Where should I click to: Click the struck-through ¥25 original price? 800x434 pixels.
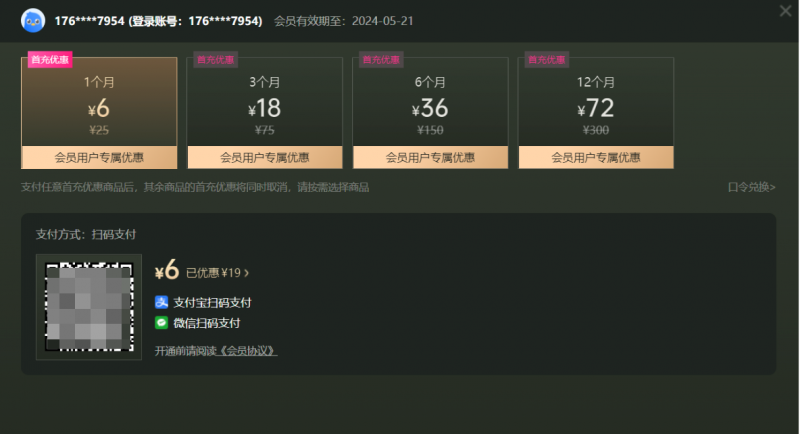(x=99, y=130)
